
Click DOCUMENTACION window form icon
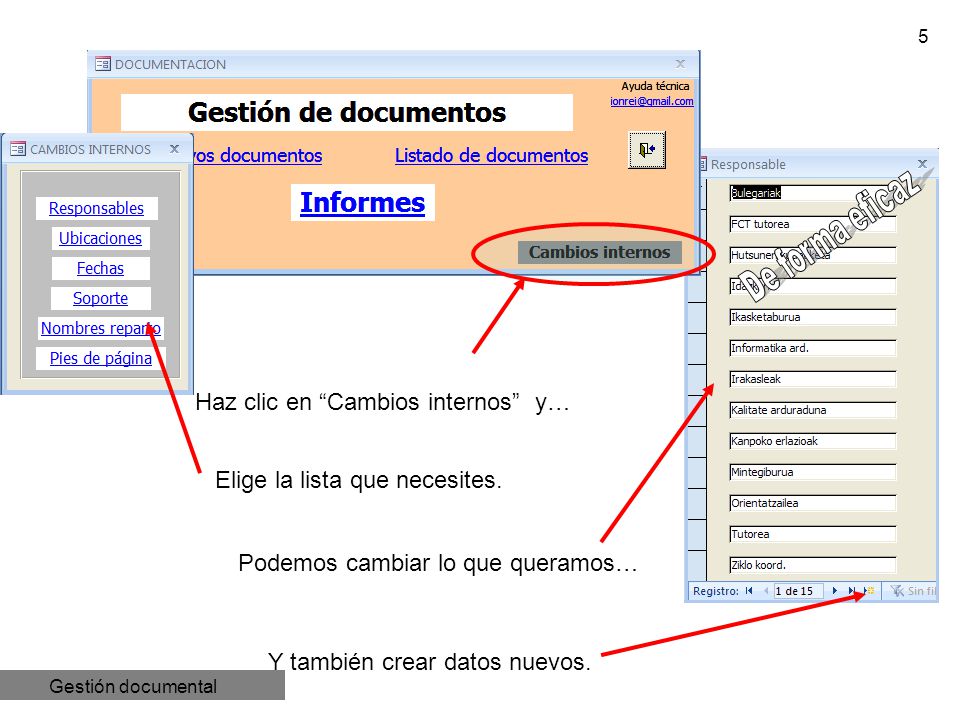103,64
